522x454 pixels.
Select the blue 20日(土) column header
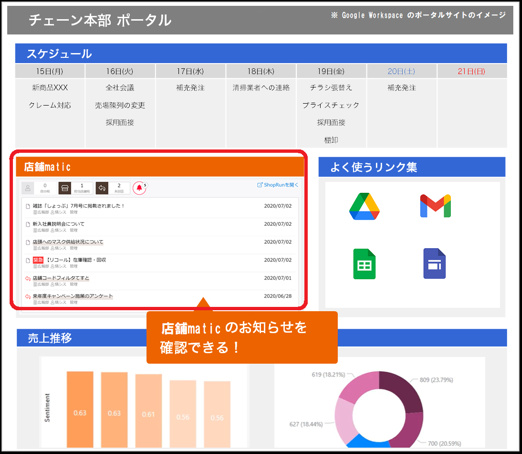pos(402,71)
